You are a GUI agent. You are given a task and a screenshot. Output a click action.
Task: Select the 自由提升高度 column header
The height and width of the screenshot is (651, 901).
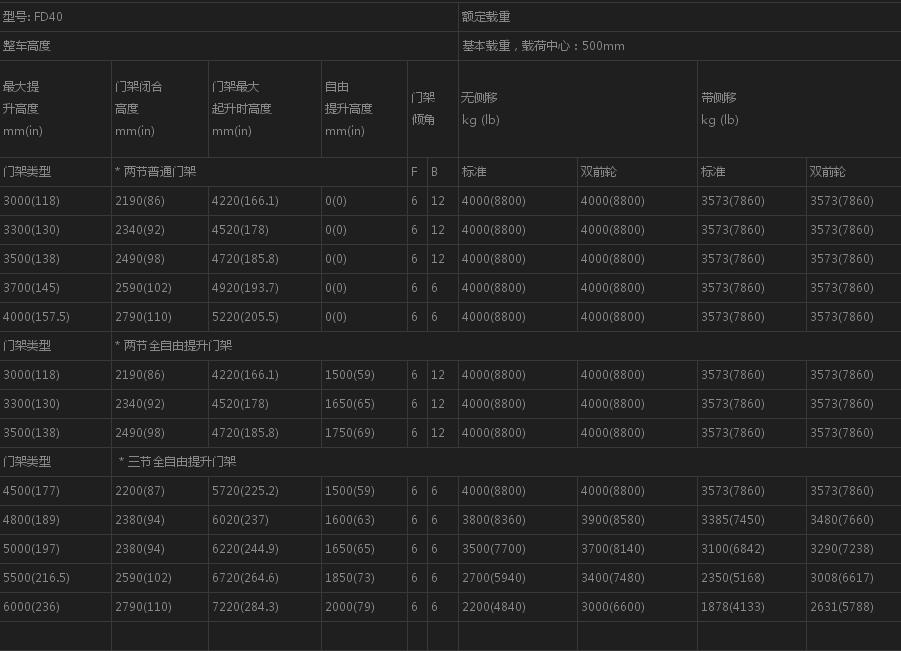click(348, 108)
